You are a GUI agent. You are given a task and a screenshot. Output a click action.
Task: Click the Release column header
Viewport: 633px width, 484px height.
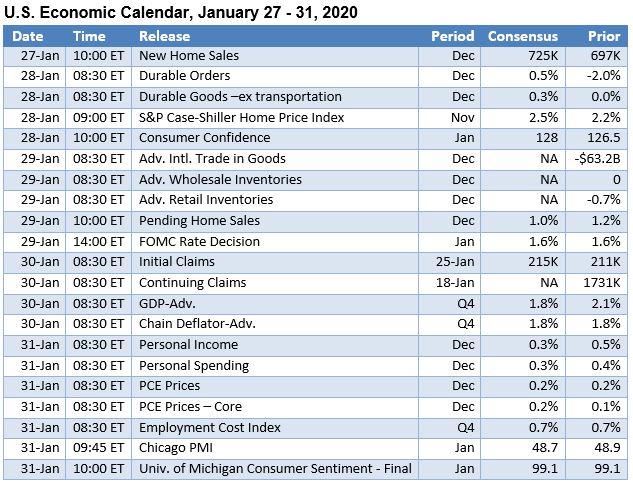pyautogui.click(x=165, y=36)
